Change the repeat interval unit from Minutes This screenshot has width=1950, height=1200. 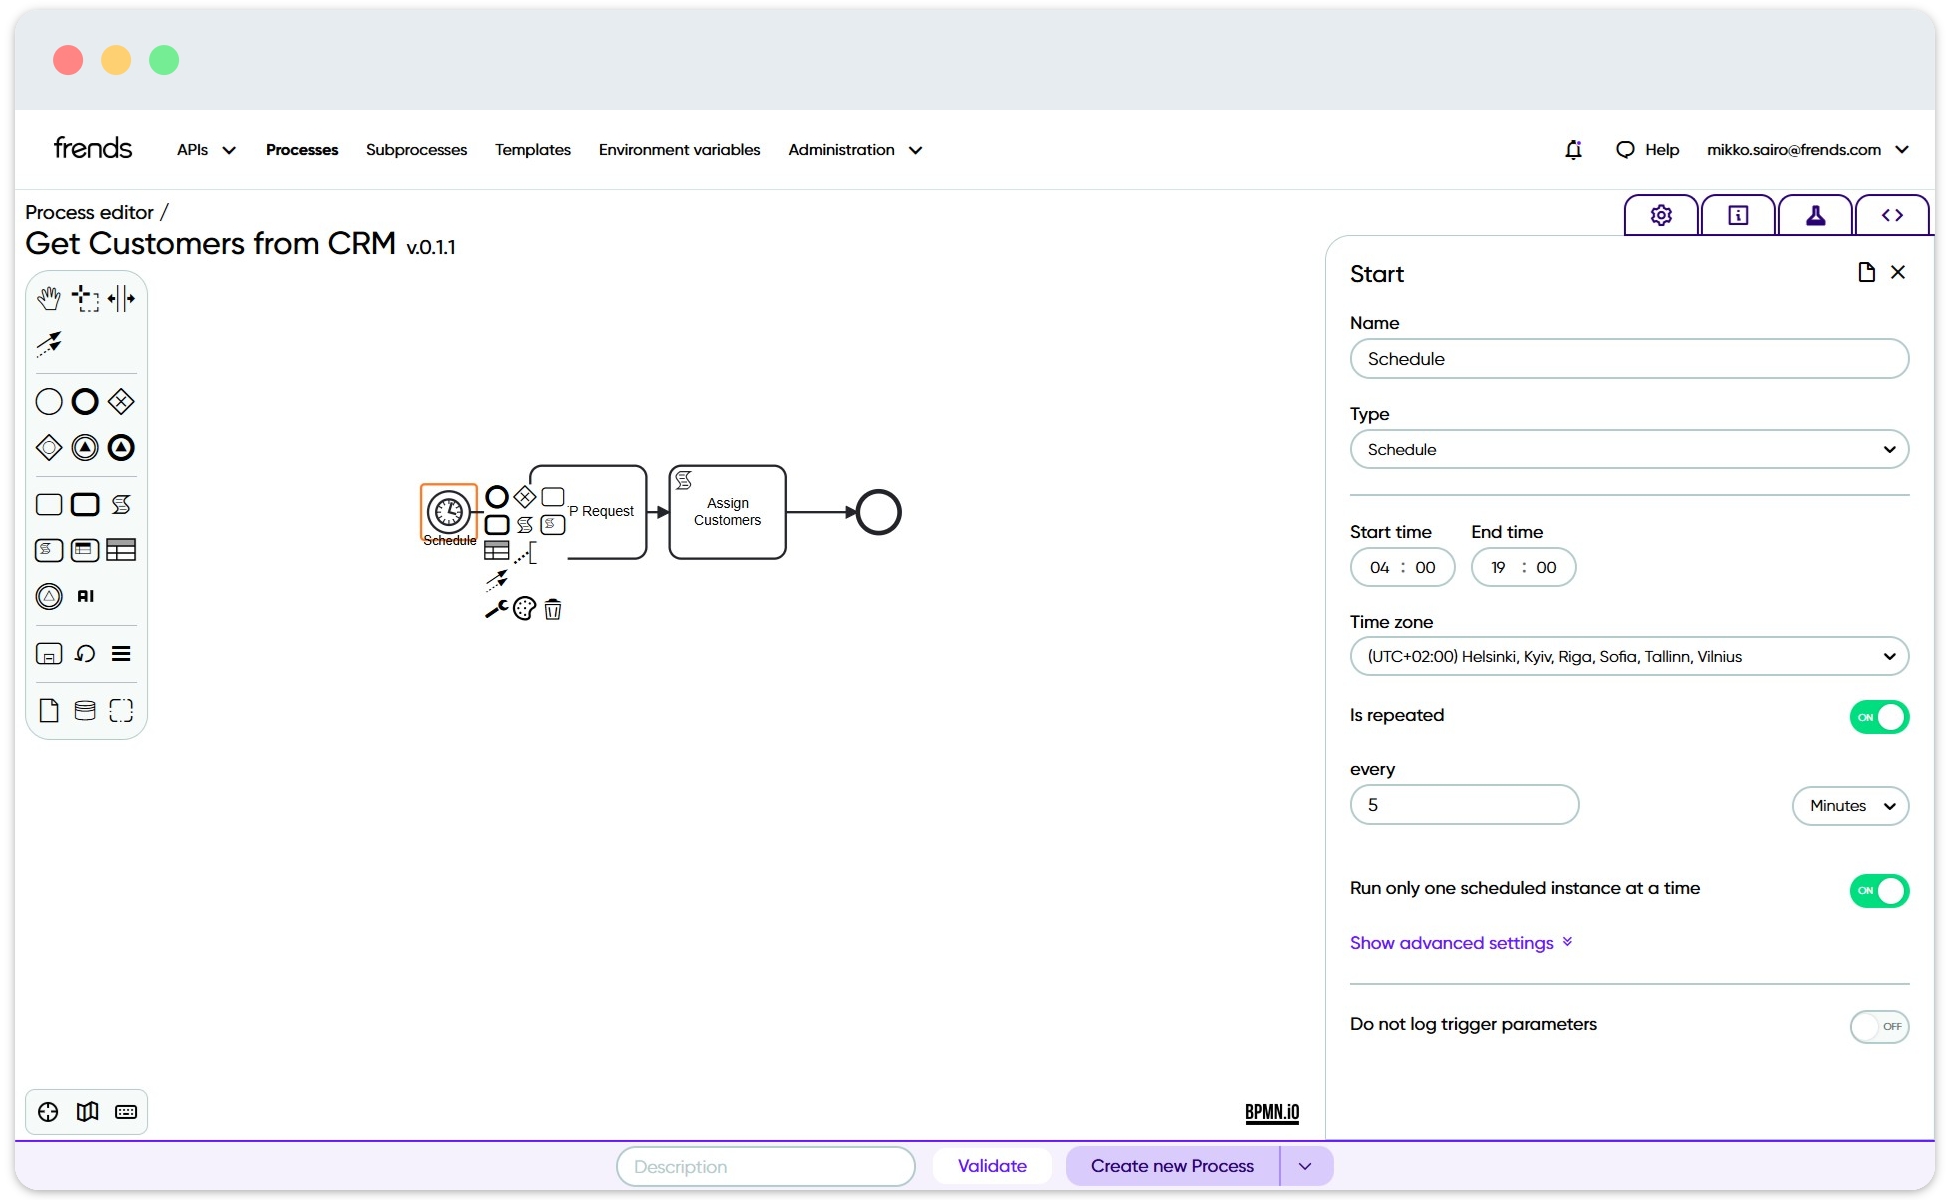click(x=1849, y=806)
